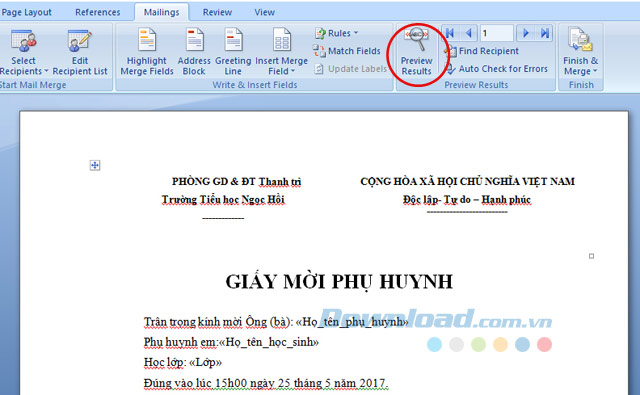Click the line Đúng vào lúc 15h00
This screenshot has height=395, width=640.
(x=266, y=383)
